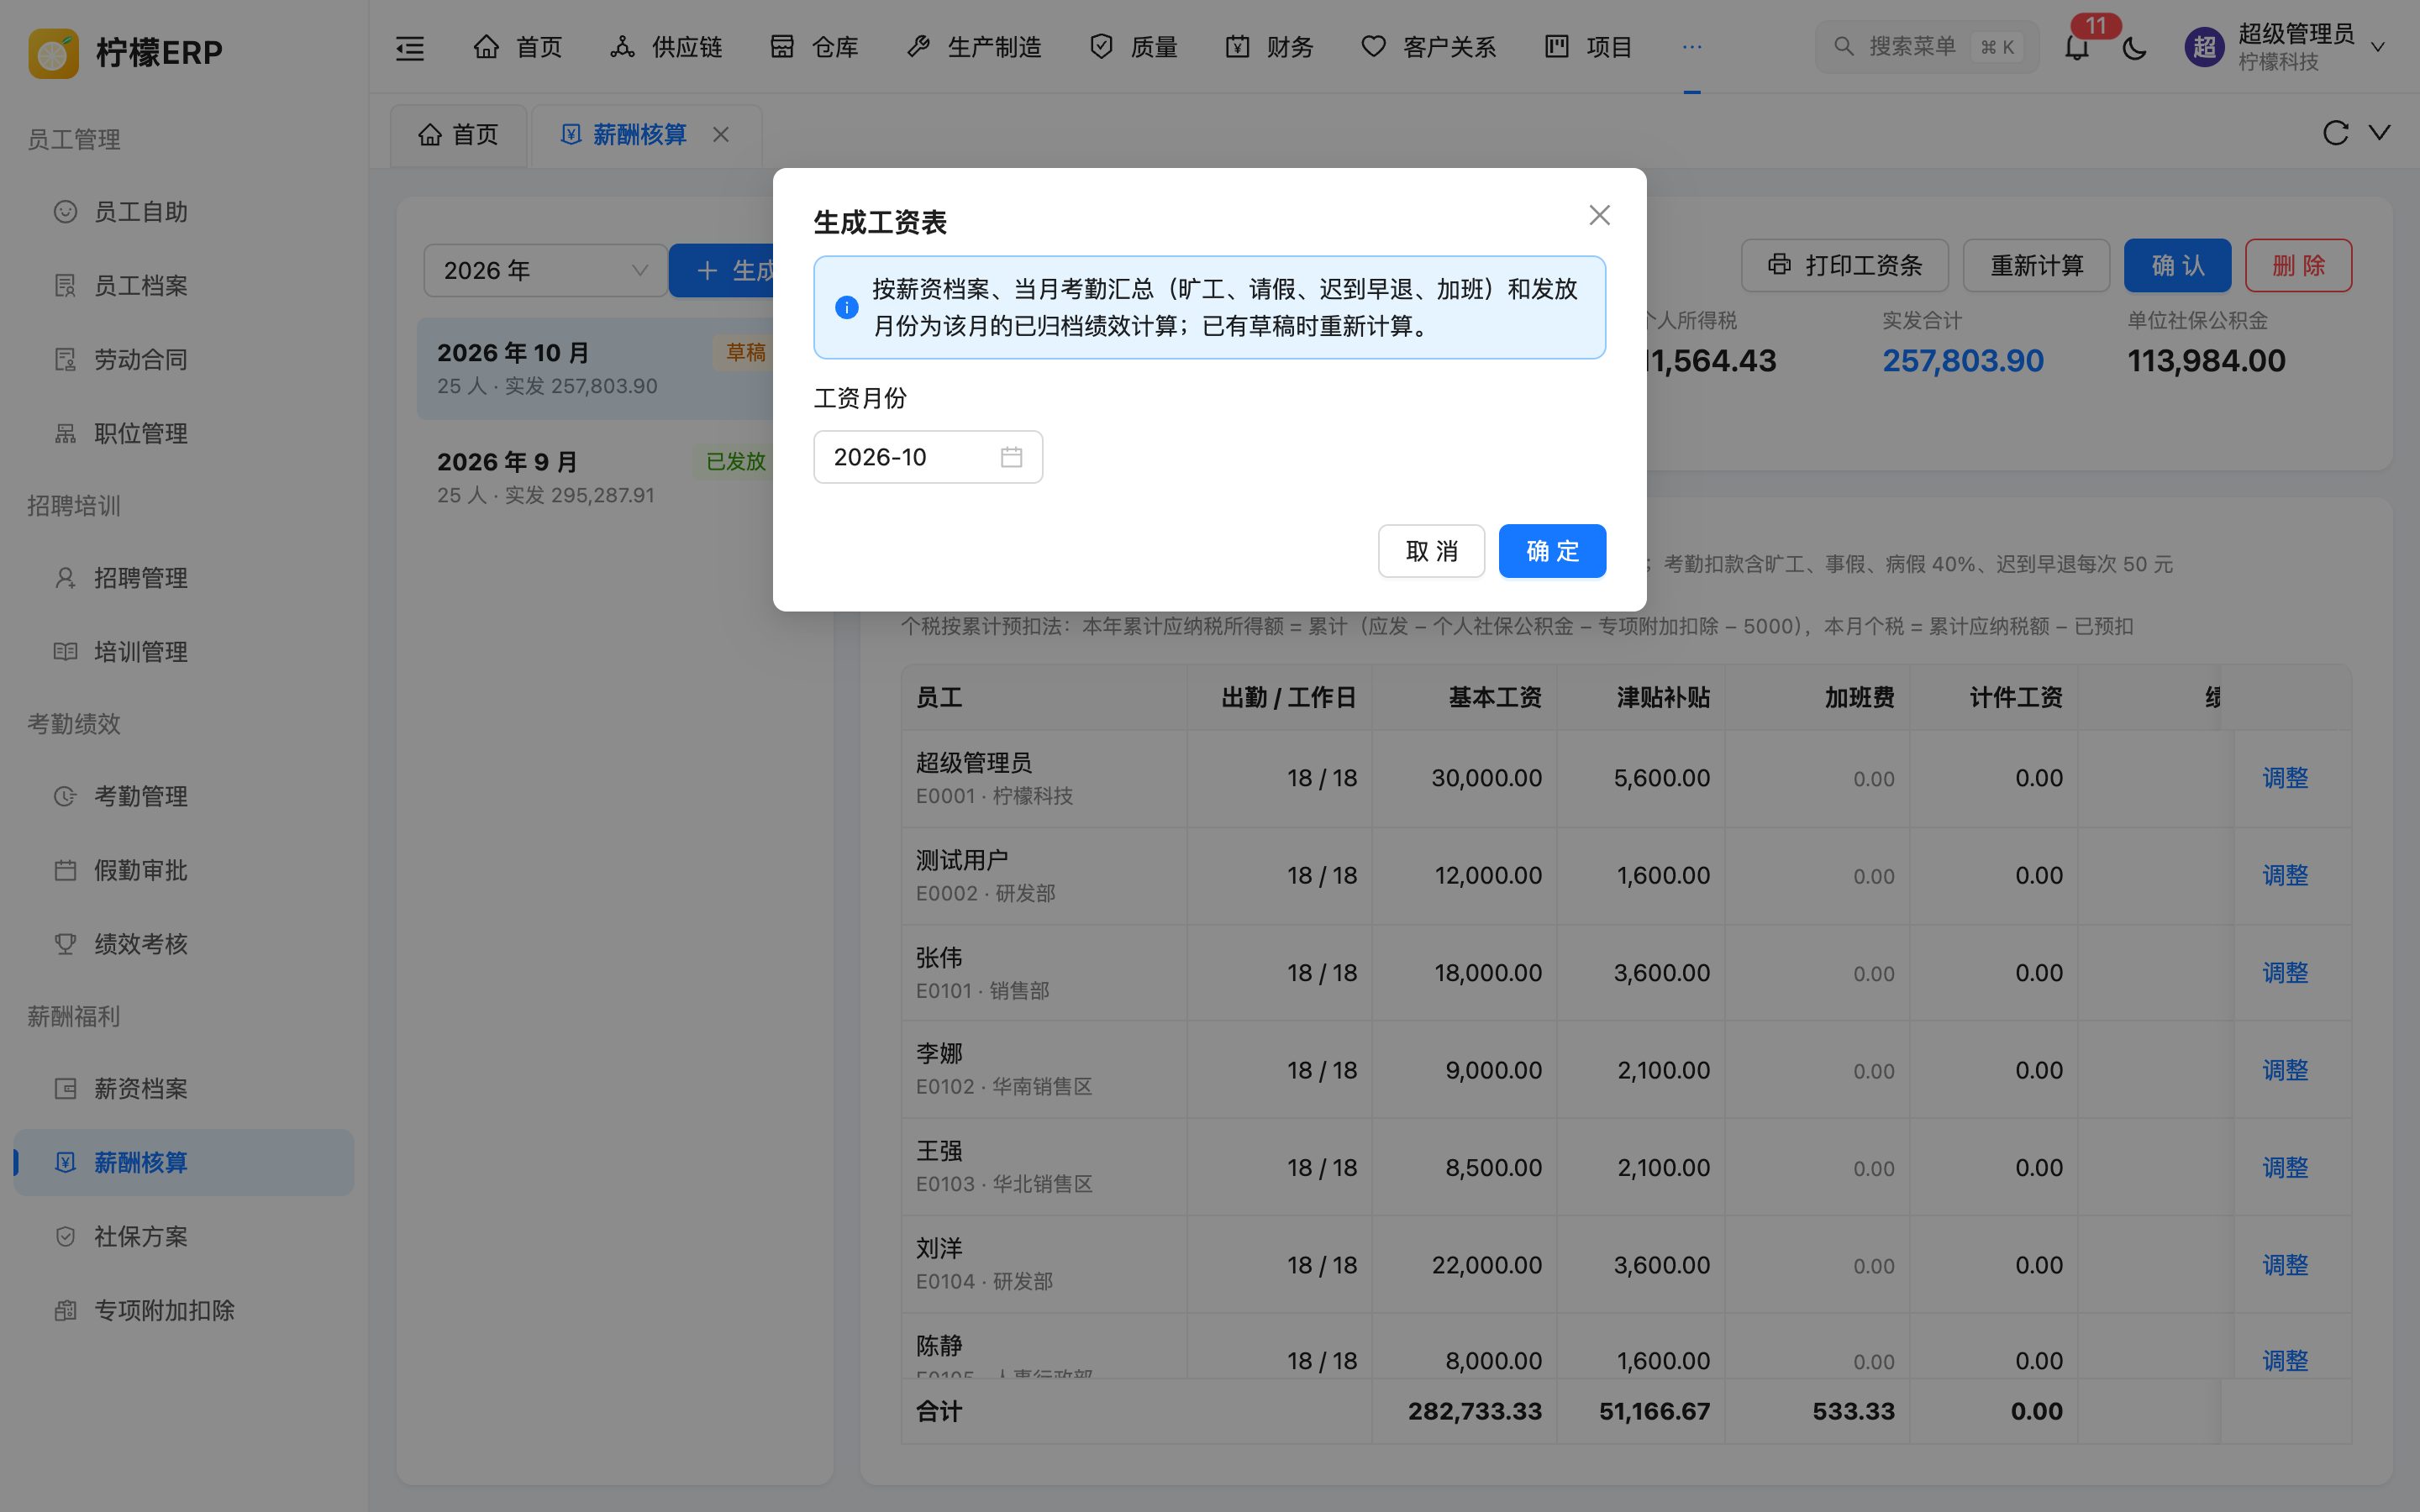Click the 专项附加扣除 sidebar icon
2420x1512 pixels.
(x=65, y=1311)
